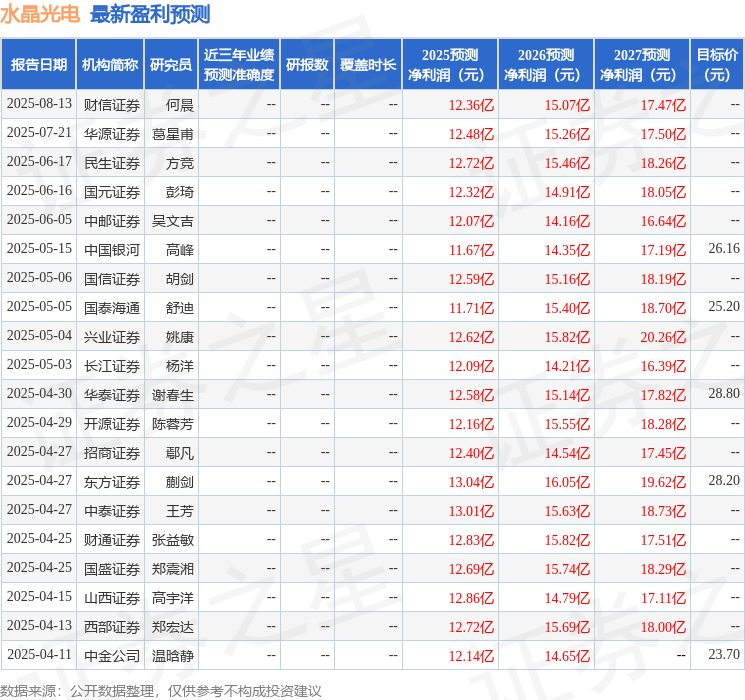
Task: Click 中国银河 institution cell
Action: coord(112,249)
